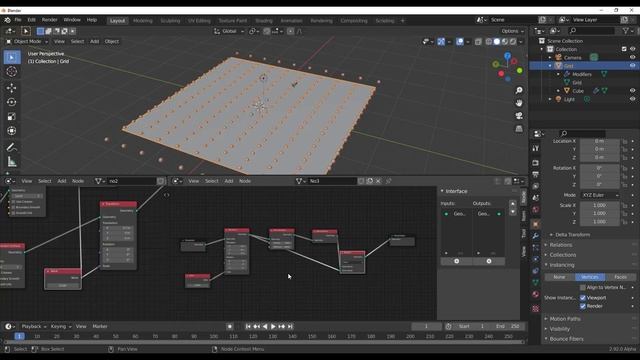Toggle visibility eye of Light in outliner
The image size is (640, 360).
(x=632, y=99)
